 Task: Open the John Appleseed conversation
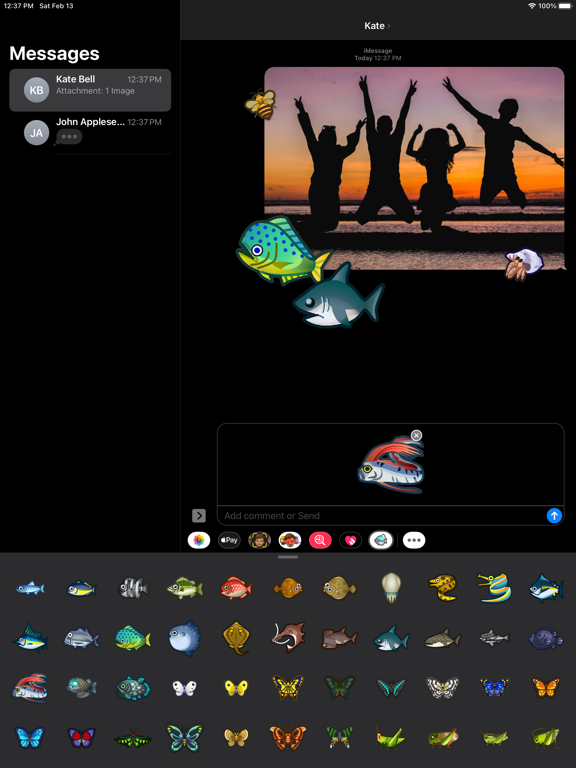90,133
